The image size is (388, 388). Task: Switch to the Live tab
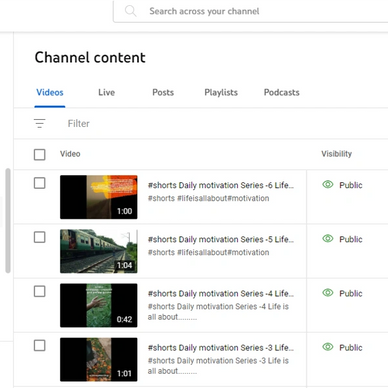[106, 92]
